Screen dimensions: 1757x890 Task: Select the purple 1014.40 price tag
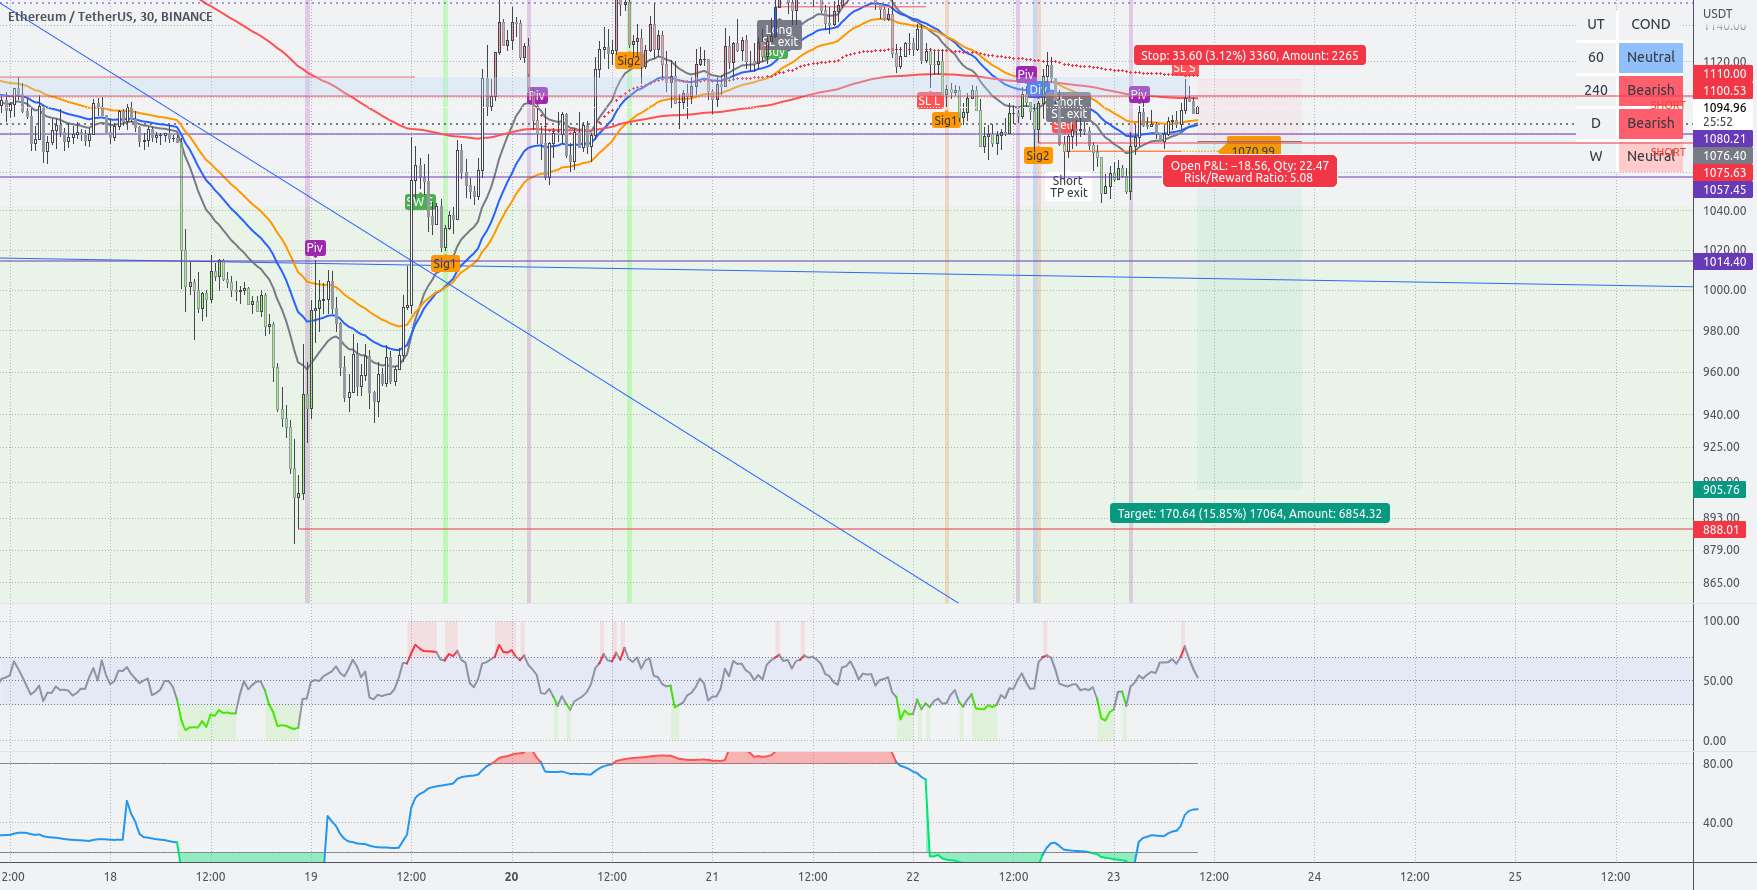pos(1725,262)
